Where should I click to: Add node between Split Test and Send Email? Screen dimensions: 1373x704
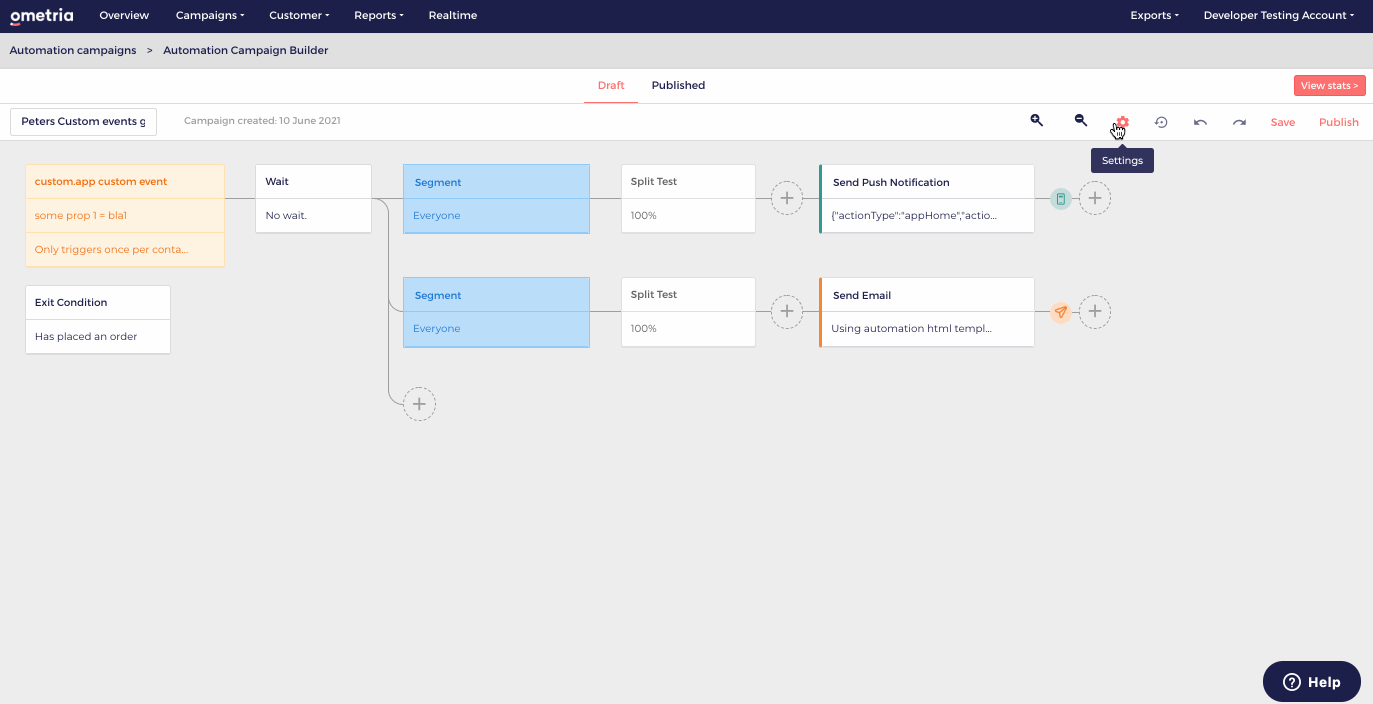pos(787,312)
